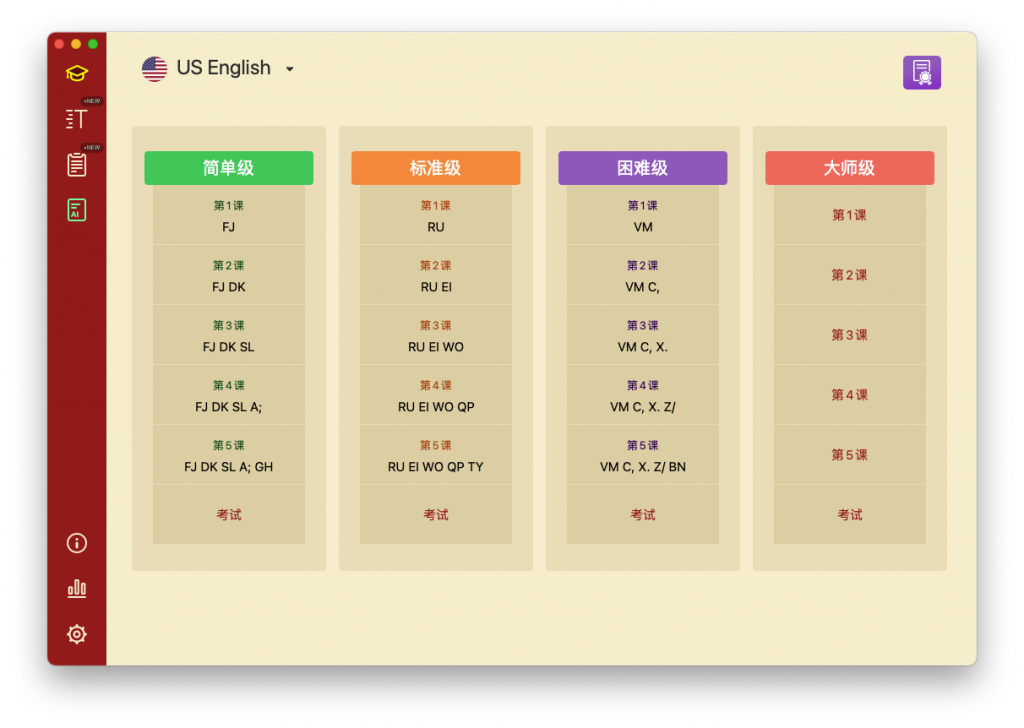The image size is (1024, 728).
Task: Open 困难级 lesson 1 VM
Action: pyautogui.click(x=643, y=215)
